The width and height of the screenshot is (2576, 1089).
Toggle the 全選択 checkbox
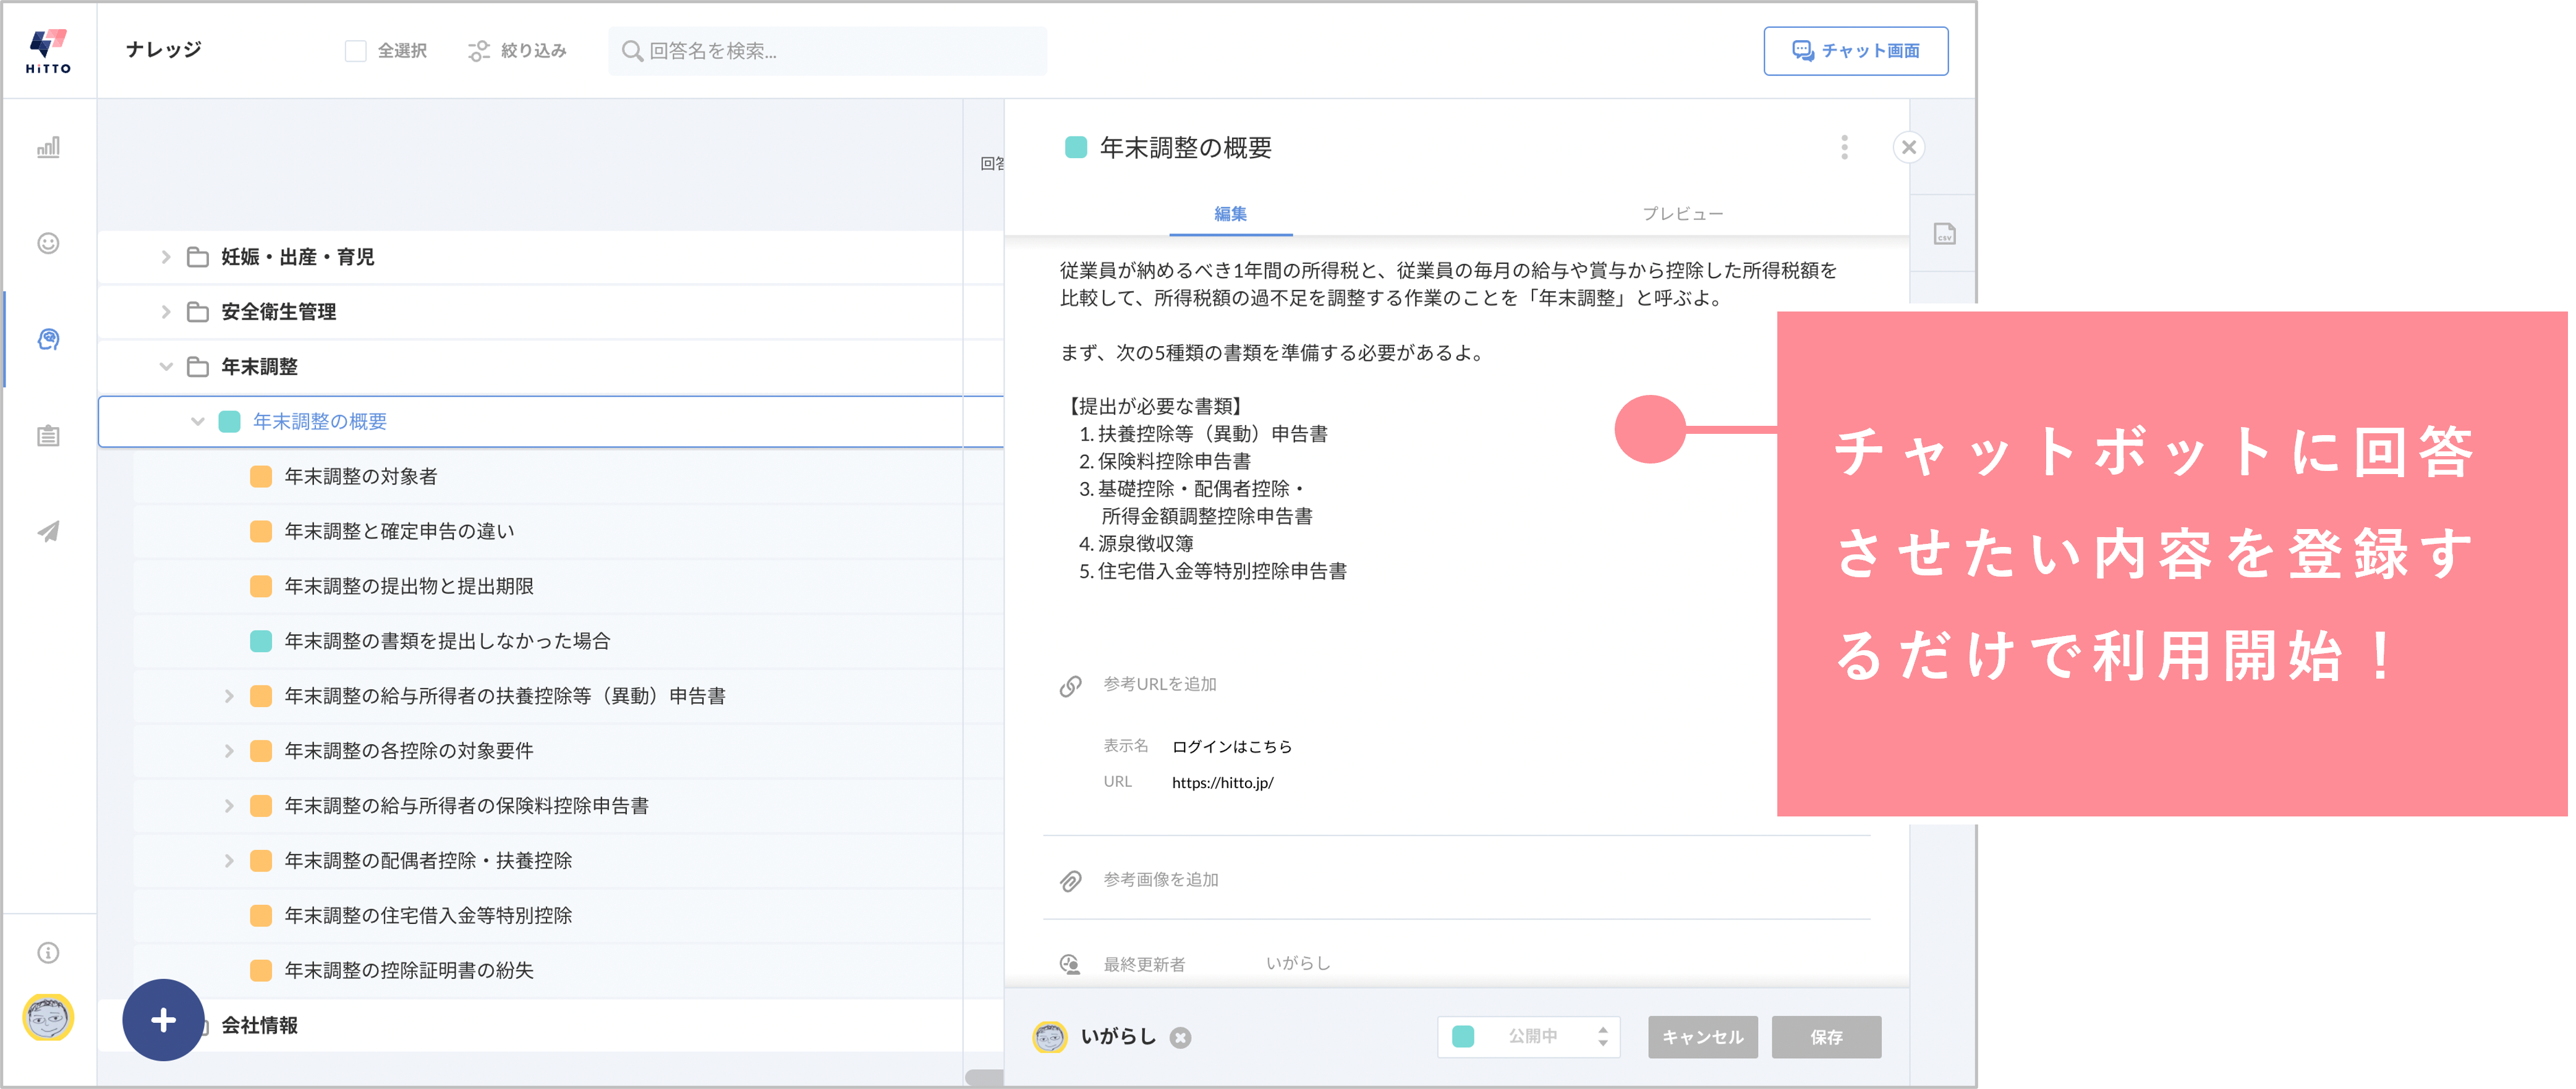pyautogui.click(x=355, y=51)
